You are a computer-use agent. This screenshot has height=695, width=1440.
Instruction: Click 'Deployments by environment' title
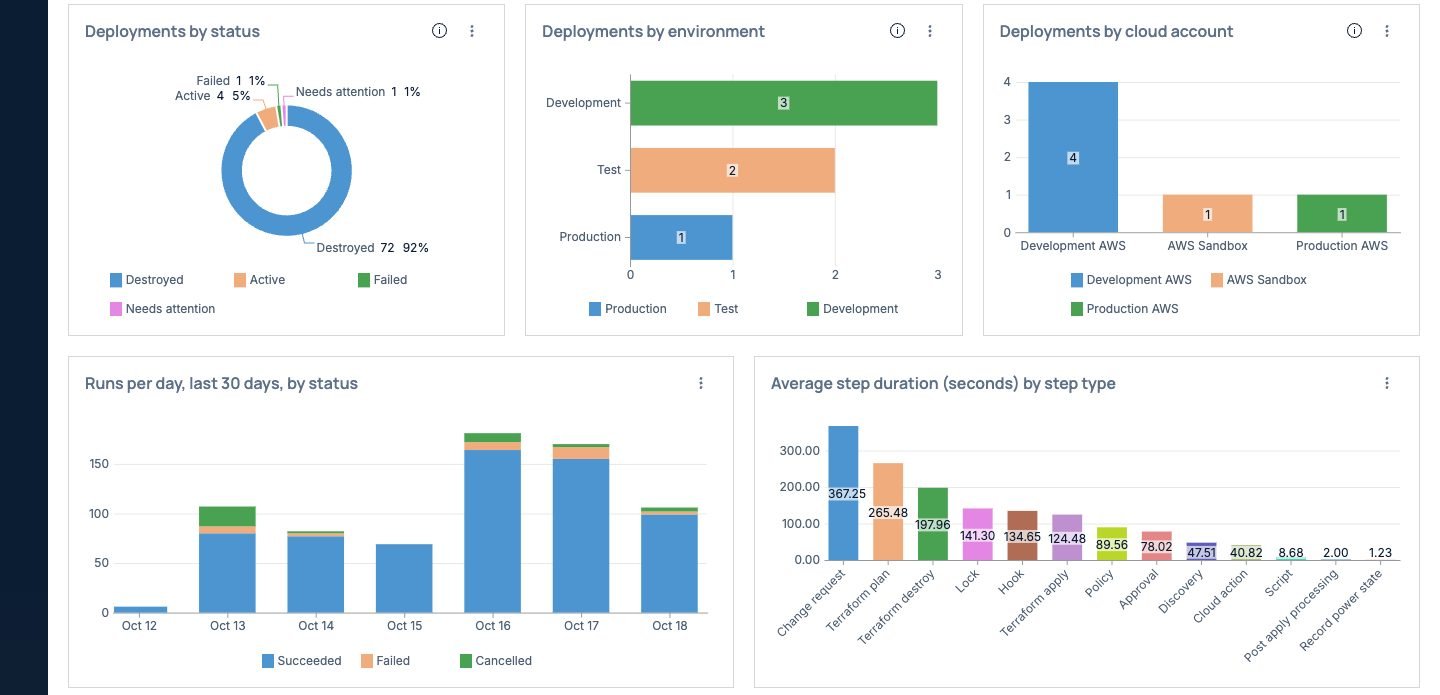[653, 32]
